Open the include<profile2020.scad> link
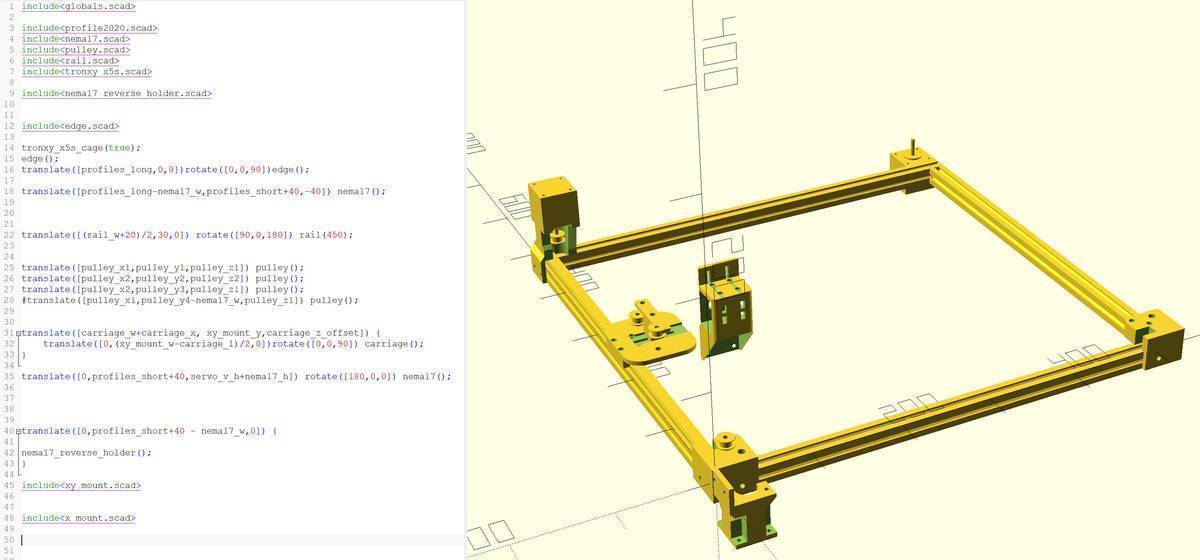 [x=89, y=28]
